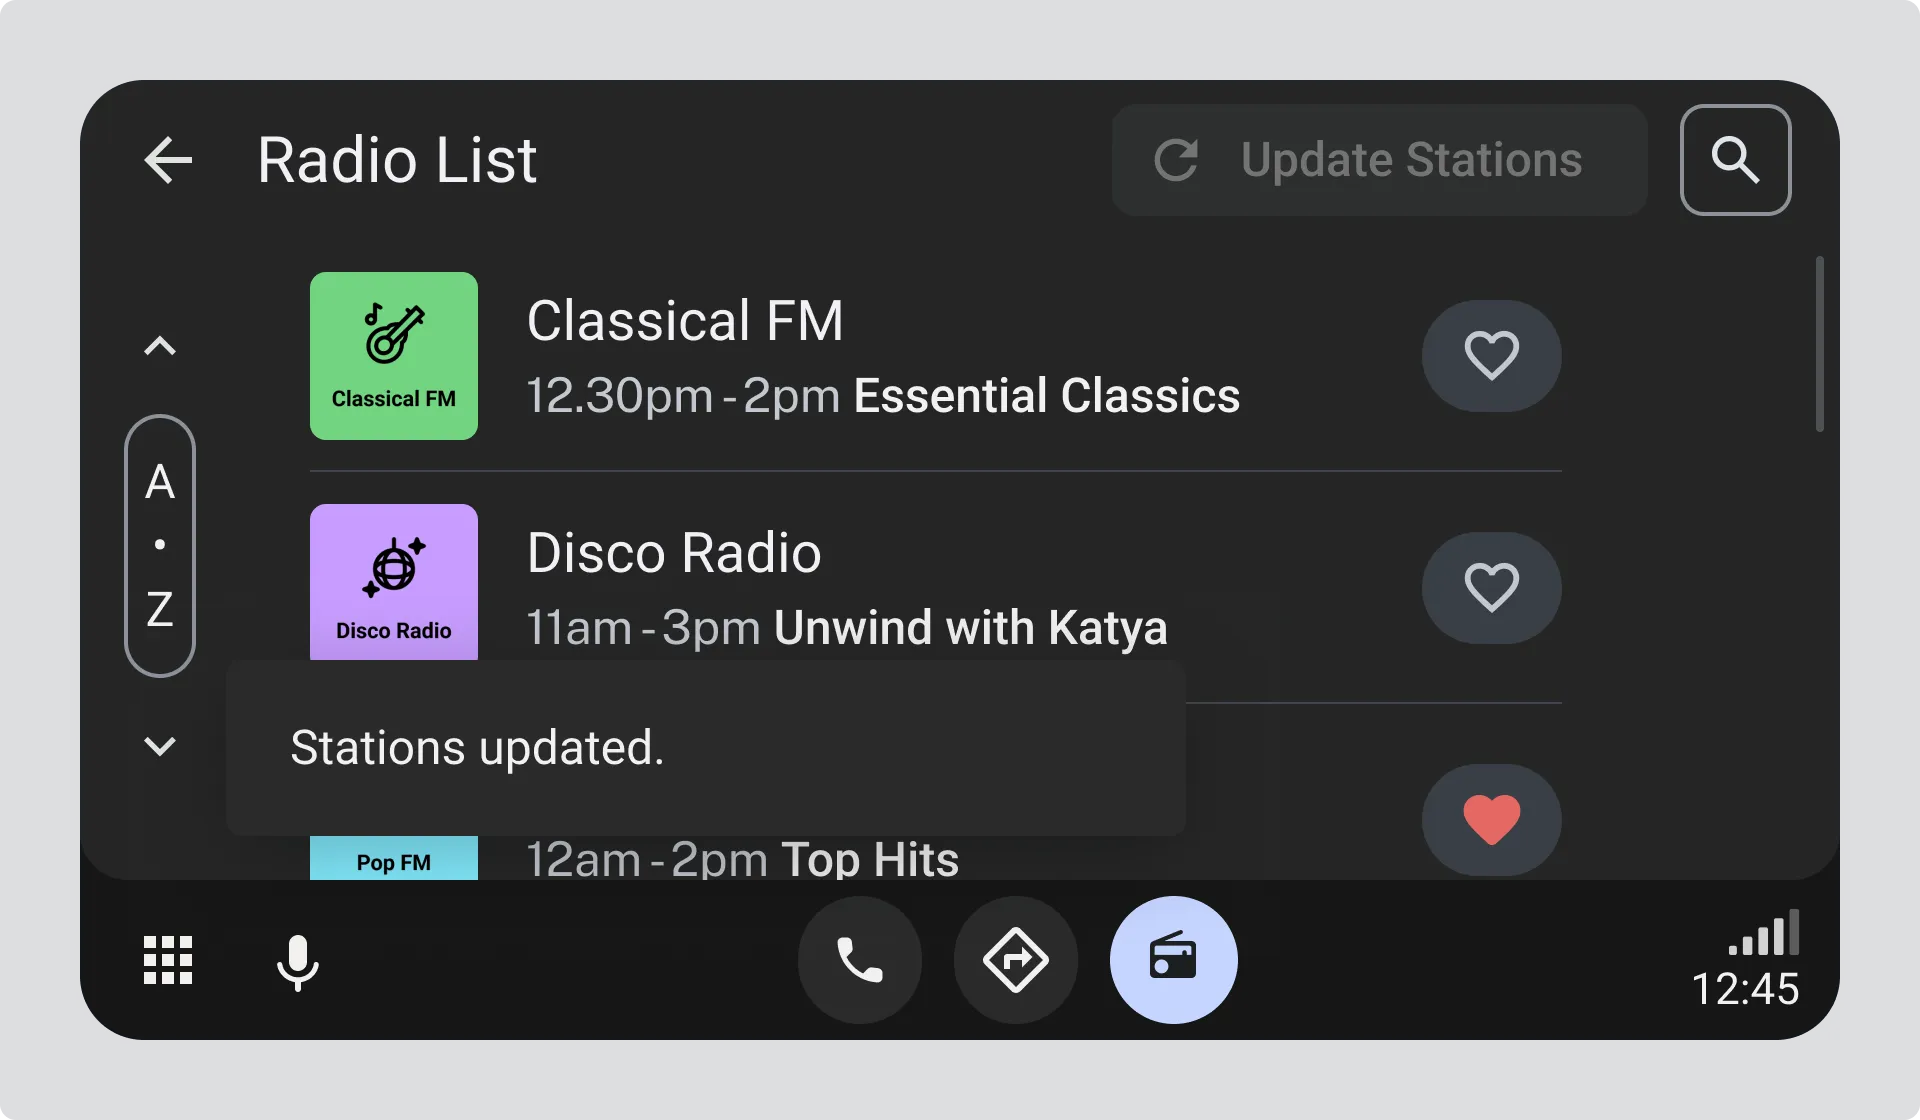Viewport: 1920px width, 1120px height.
Task: Go back using the left arrow
Action: tap(168, 160)
